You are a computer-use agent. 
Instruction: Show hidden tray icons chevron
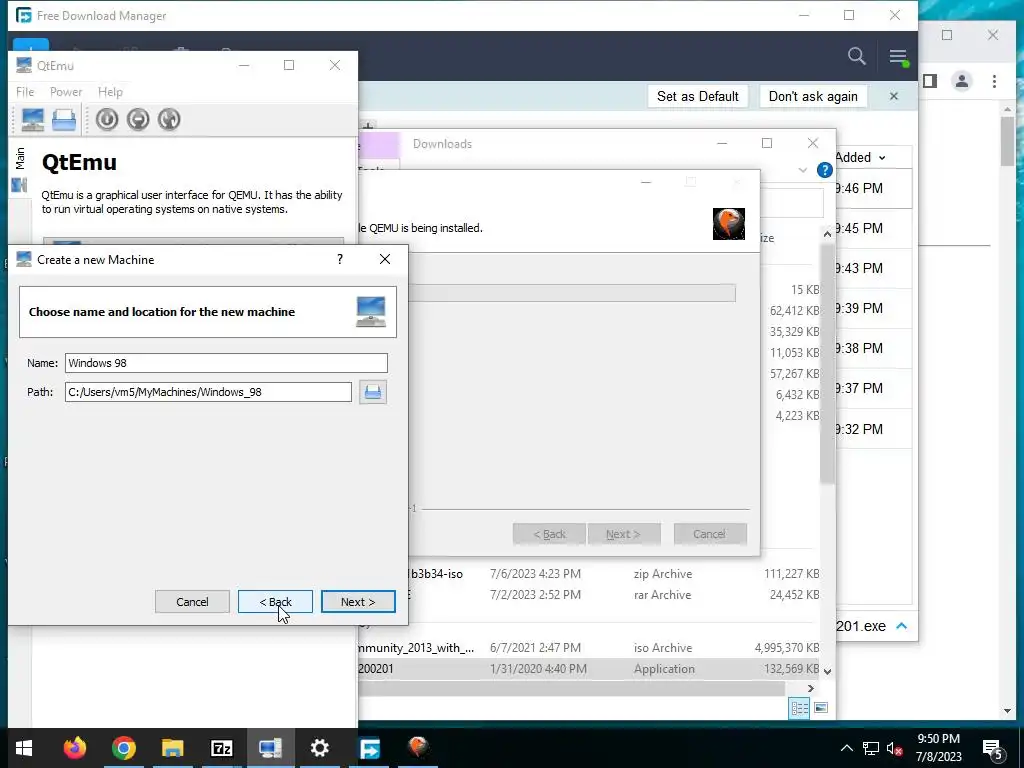(846, 748)
